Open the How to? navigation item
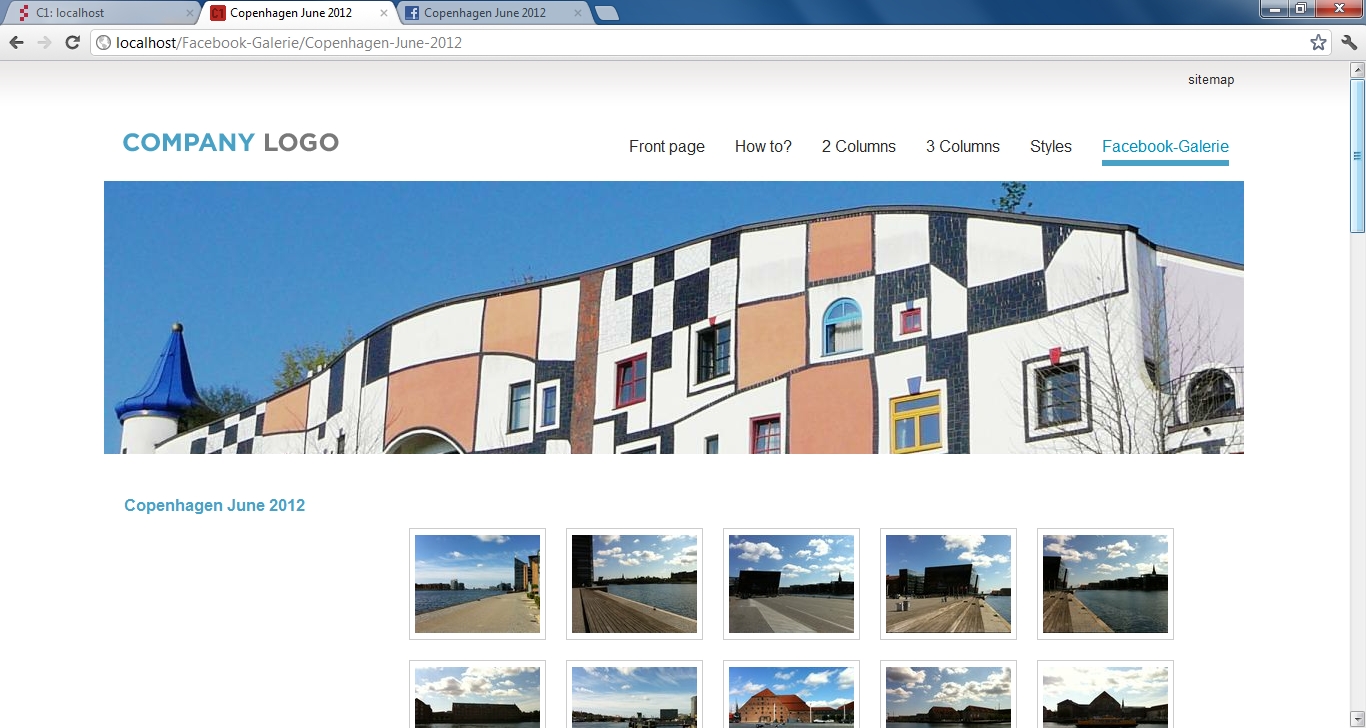The image size is (1366, 728). 763,146
